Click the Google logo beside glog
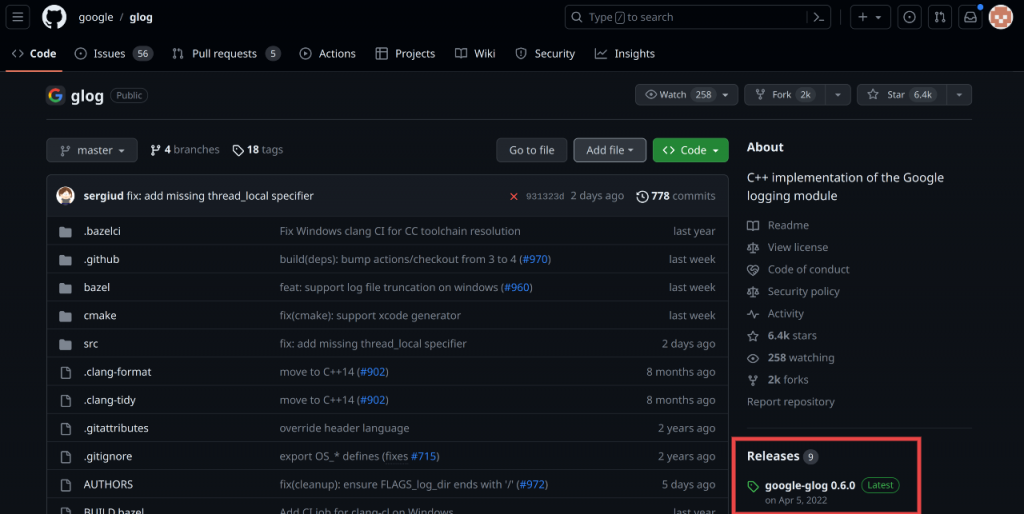The height and width of the screenshot is (514, 1024). (56, 95)
